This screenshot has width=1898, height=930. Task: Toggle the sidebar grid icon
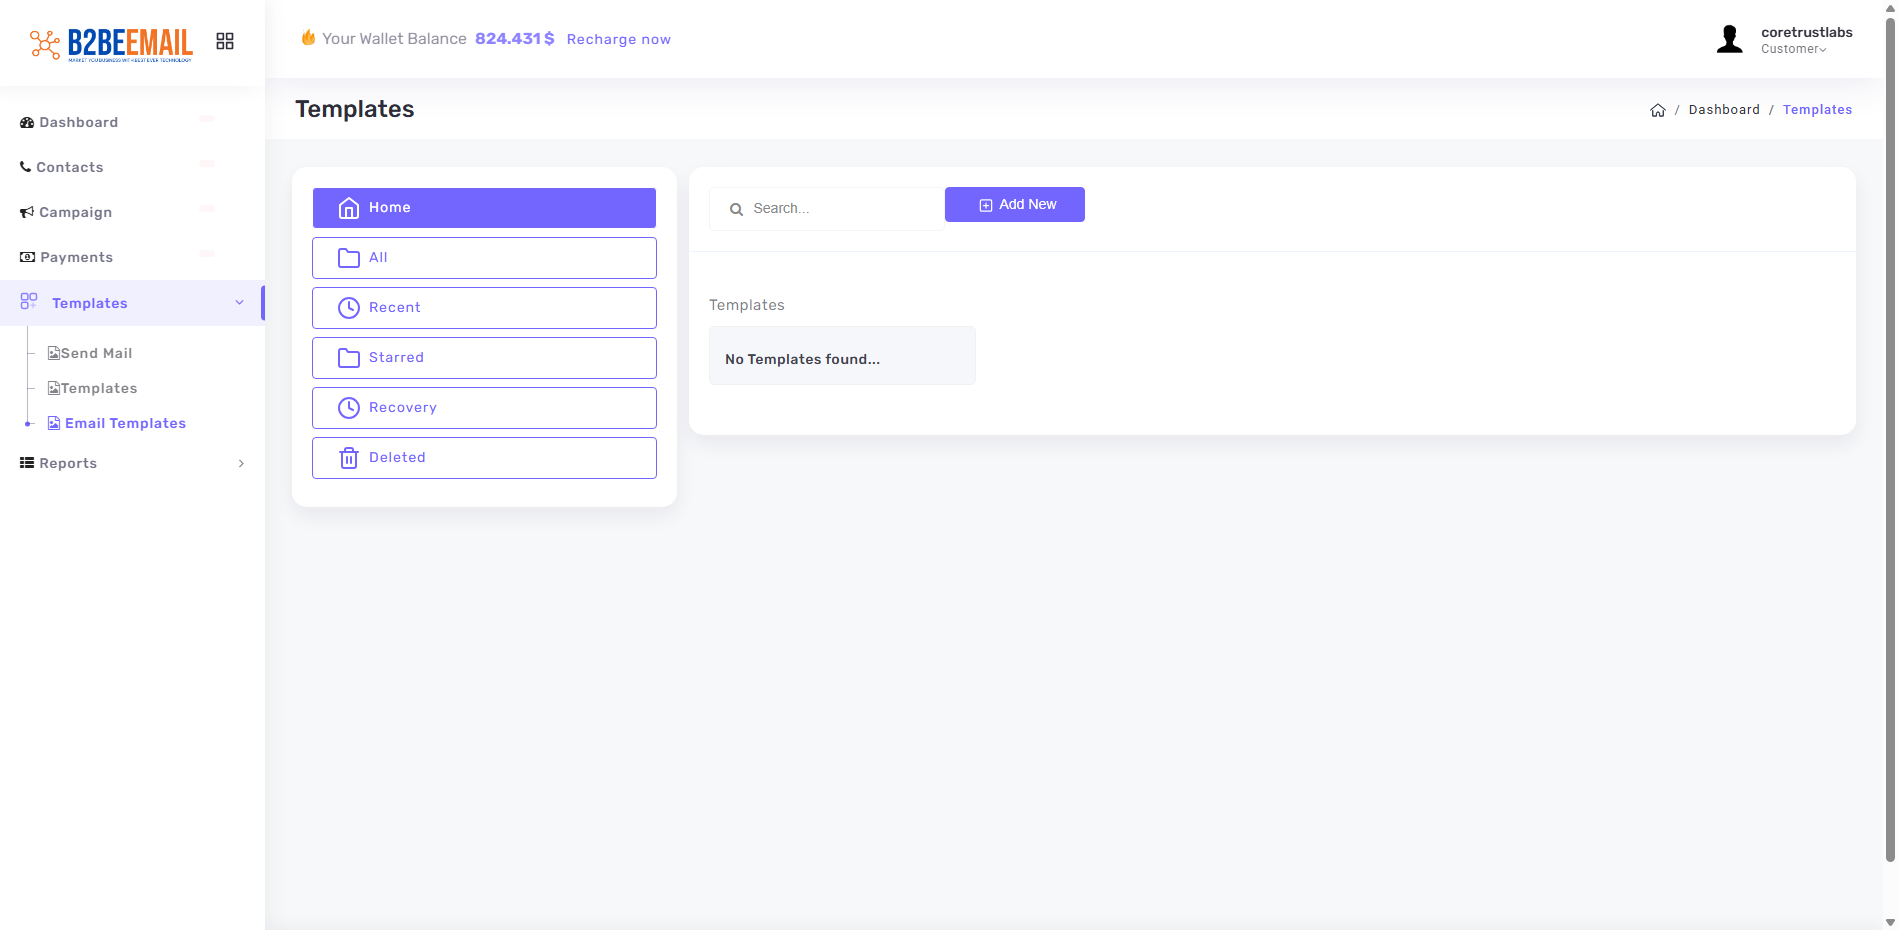225,41
